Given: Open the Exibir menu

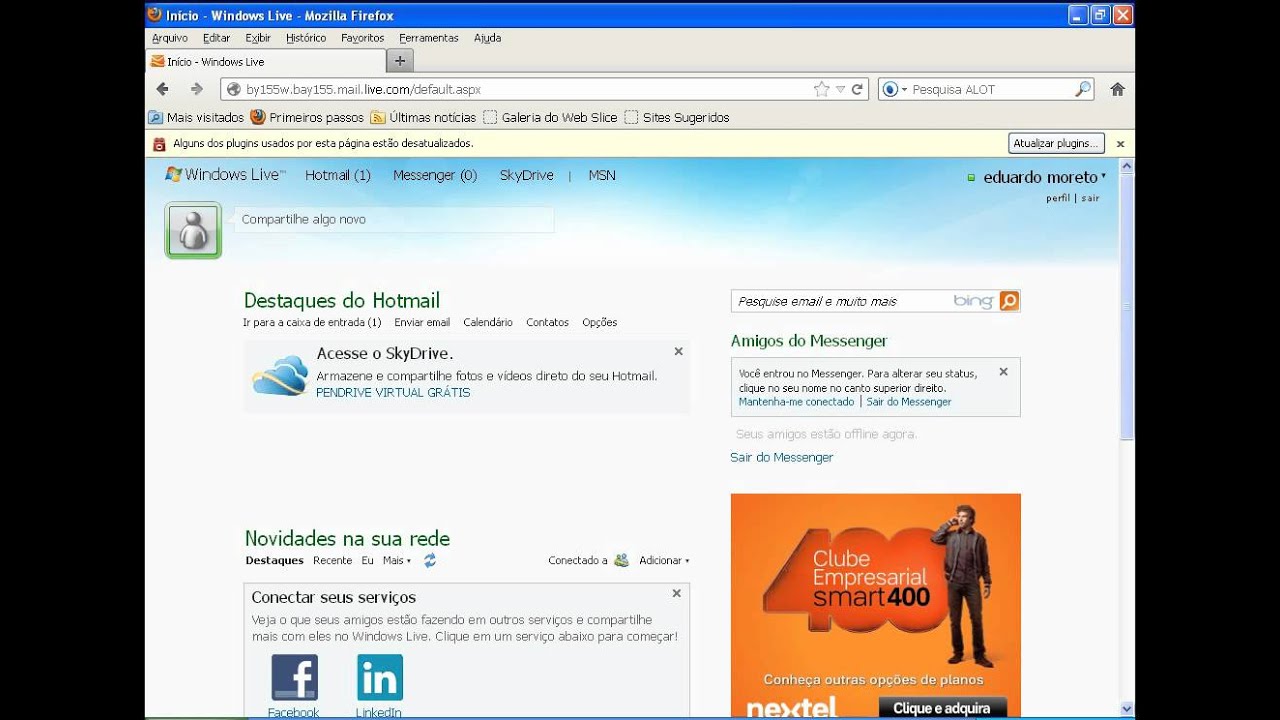Looking at the screenshot, I should (x=258, y=38).
